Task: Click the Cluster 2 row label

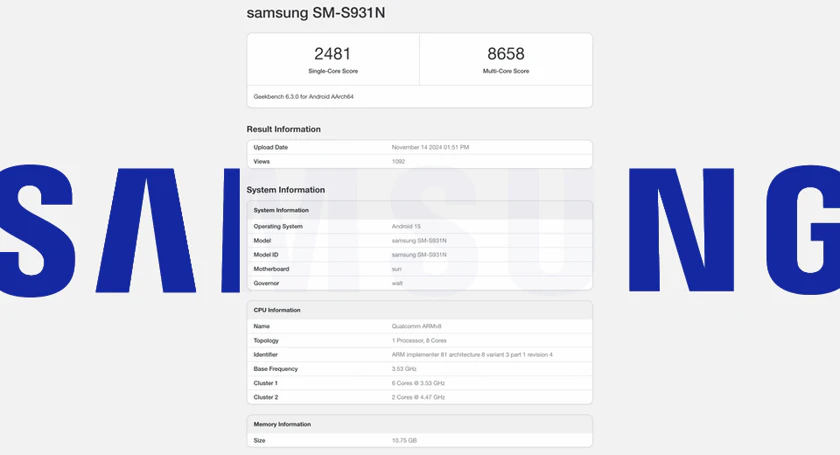Action: pos(266,397)
